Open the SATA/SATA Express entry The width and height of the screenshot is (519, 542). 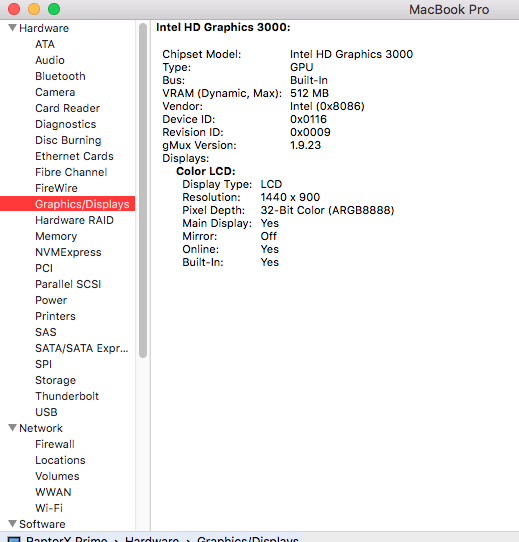coord(82,348)
